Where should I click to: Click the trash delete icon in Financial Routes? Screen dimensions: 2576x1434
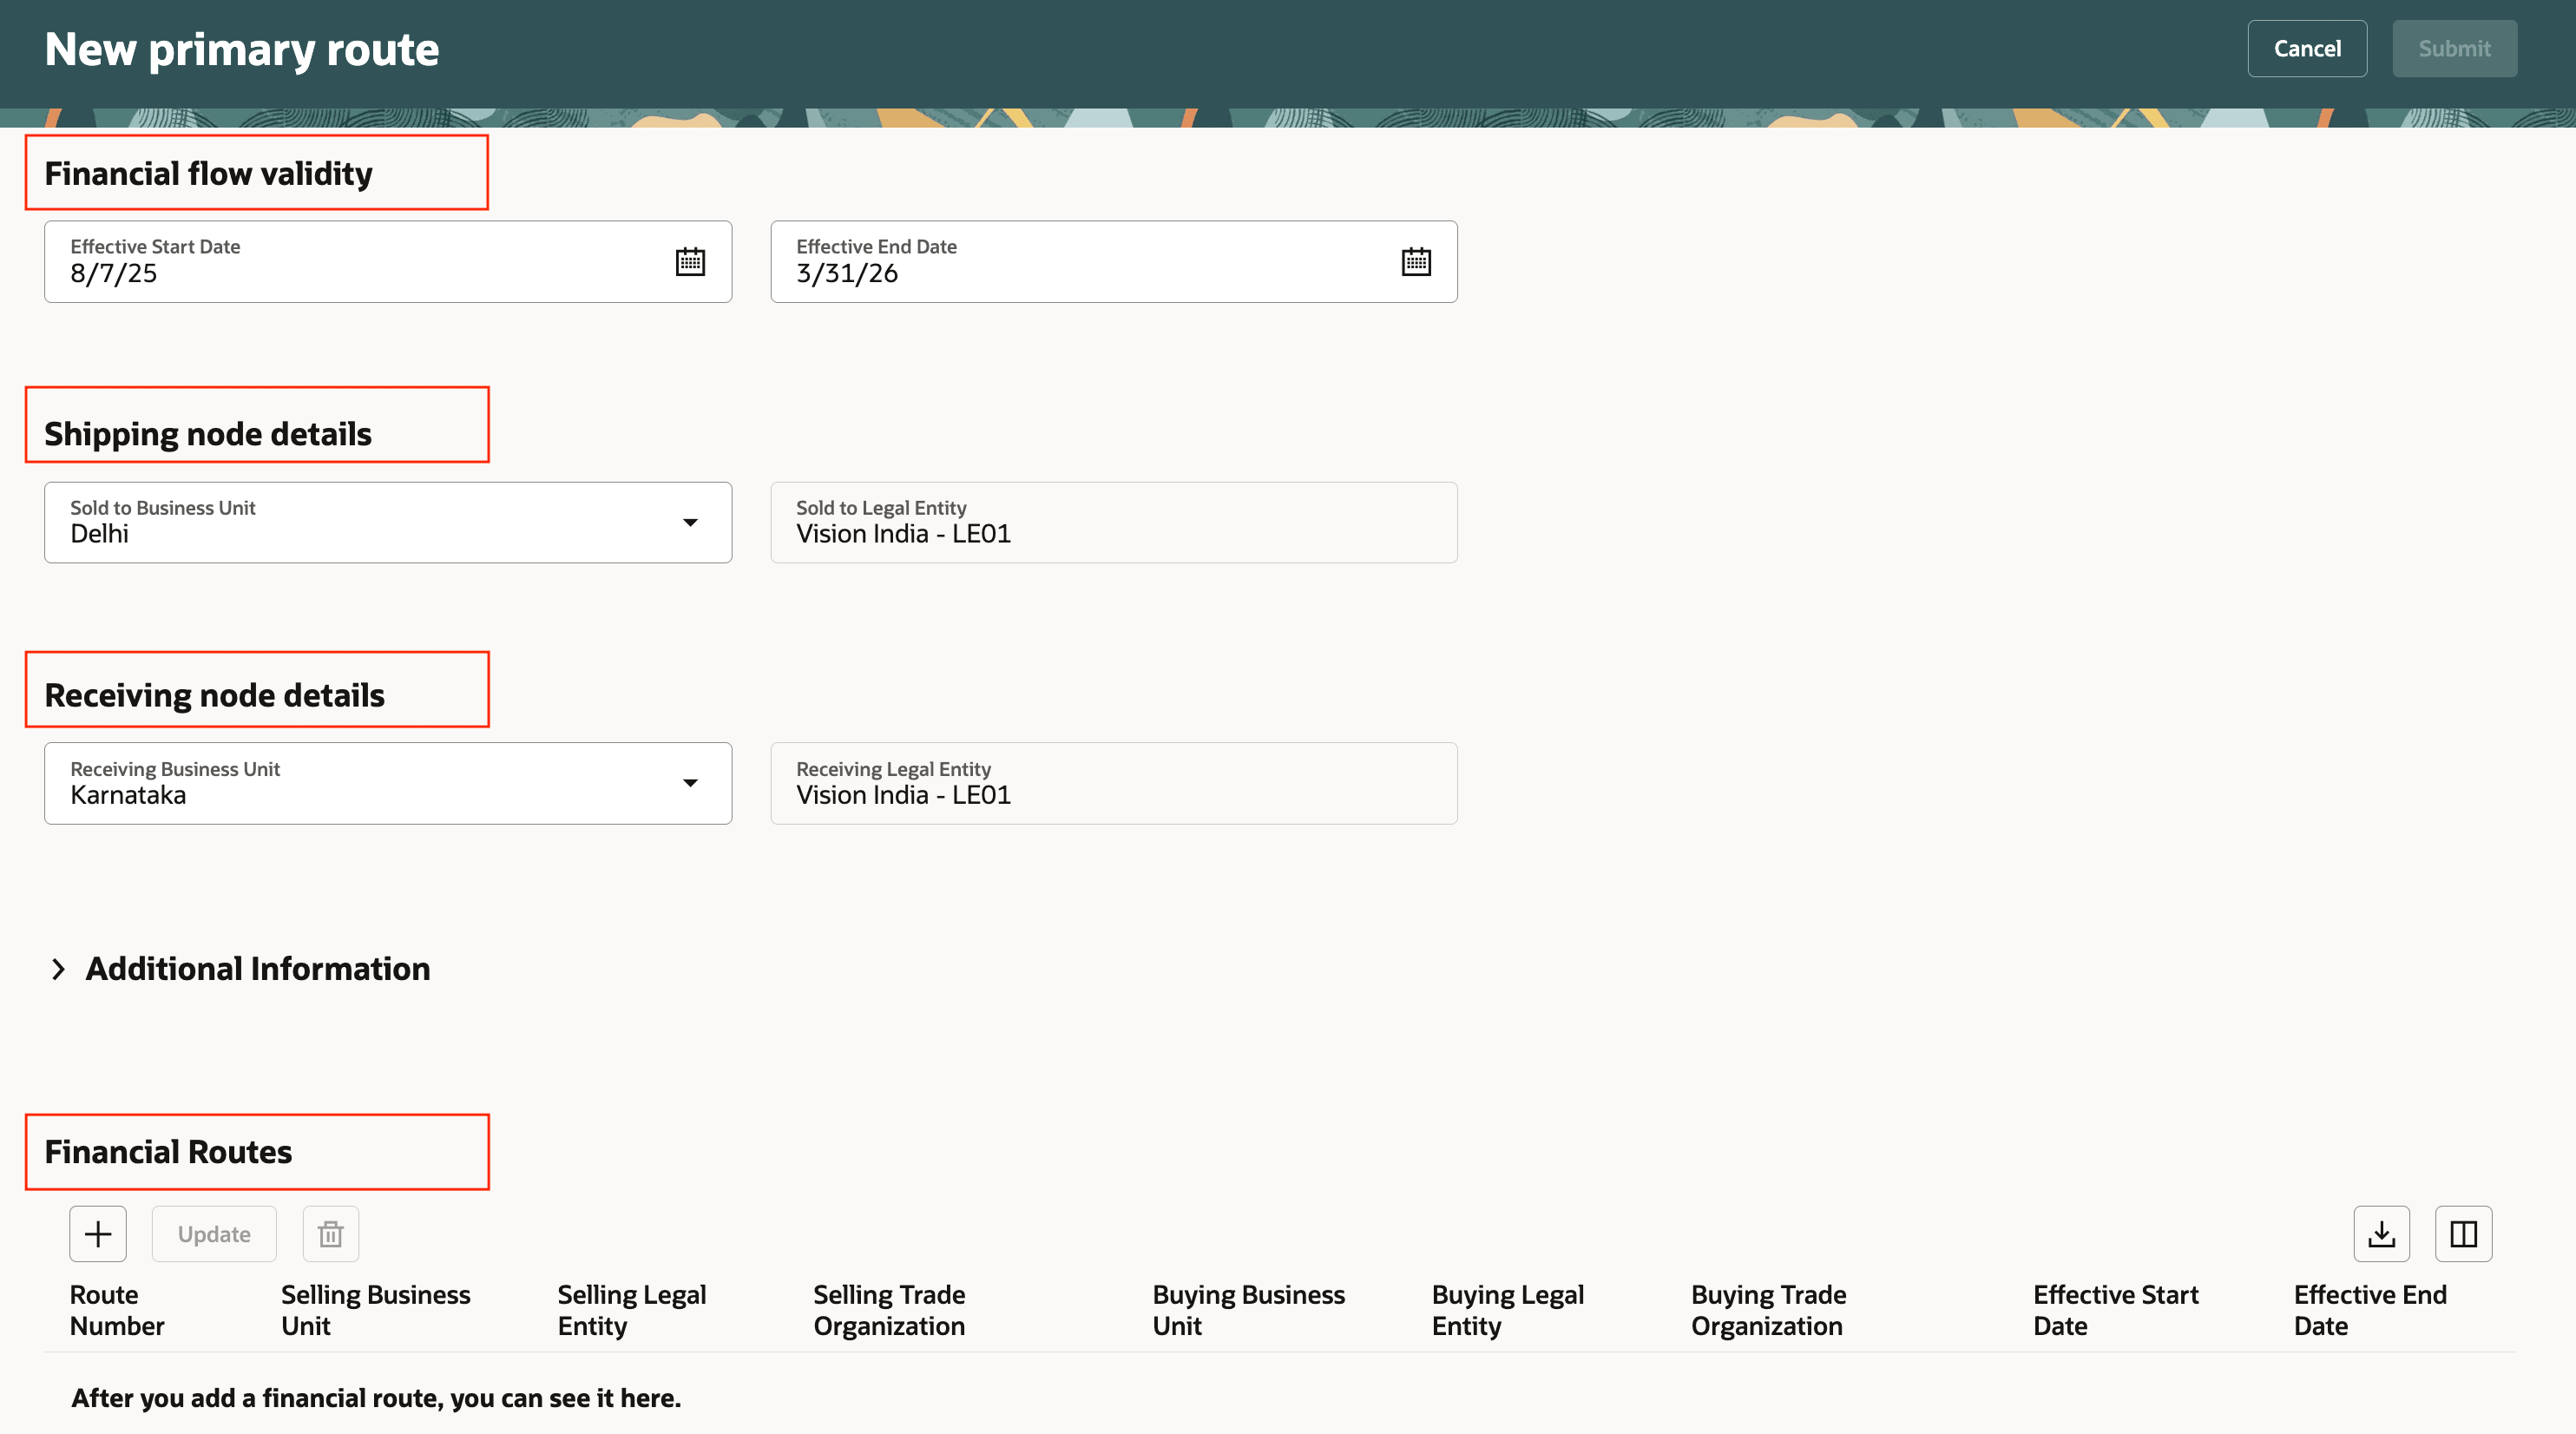tap(331, 1234)
